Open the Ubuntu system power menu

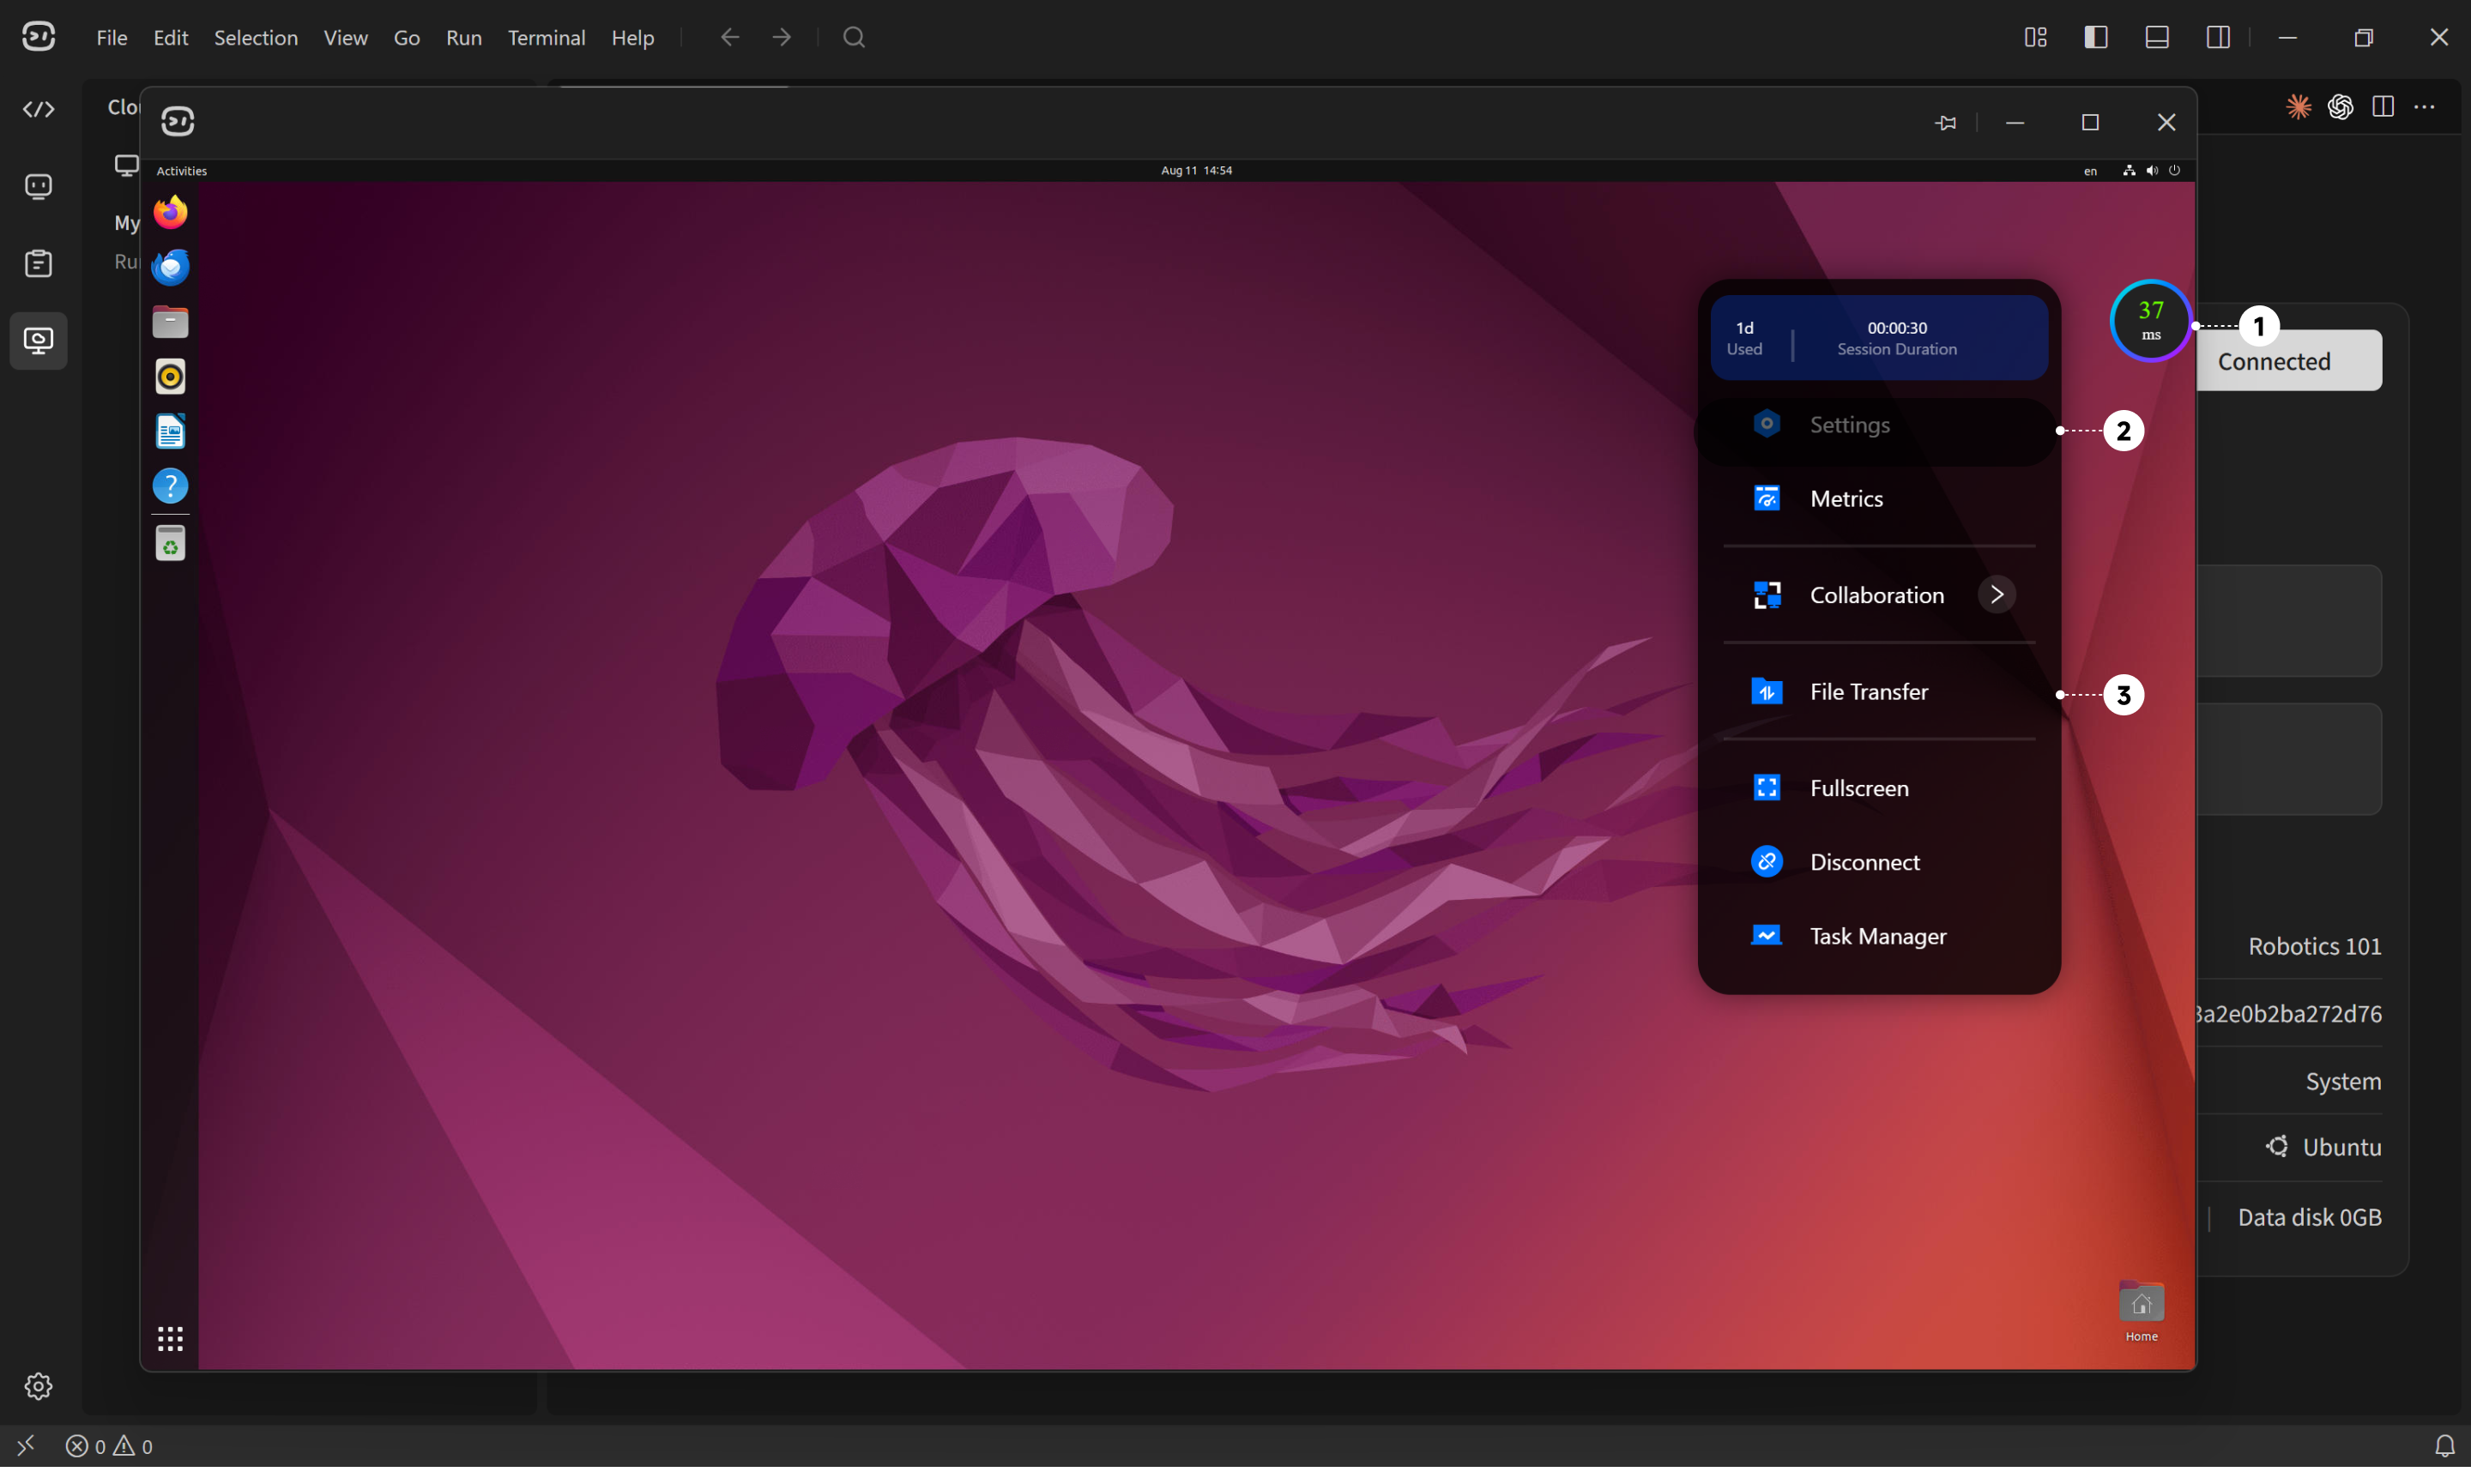(x=2174, y=171)
